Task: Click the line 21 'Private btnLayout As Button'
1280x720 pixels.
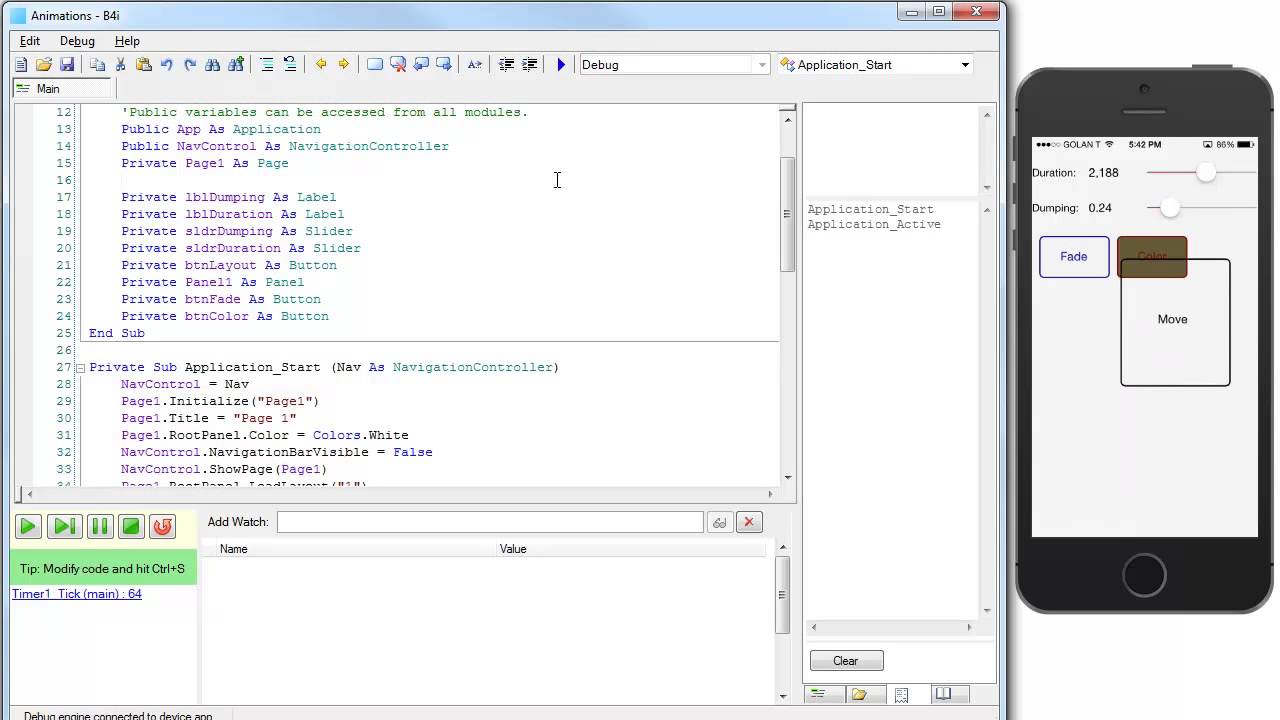Action: (229, 266)
